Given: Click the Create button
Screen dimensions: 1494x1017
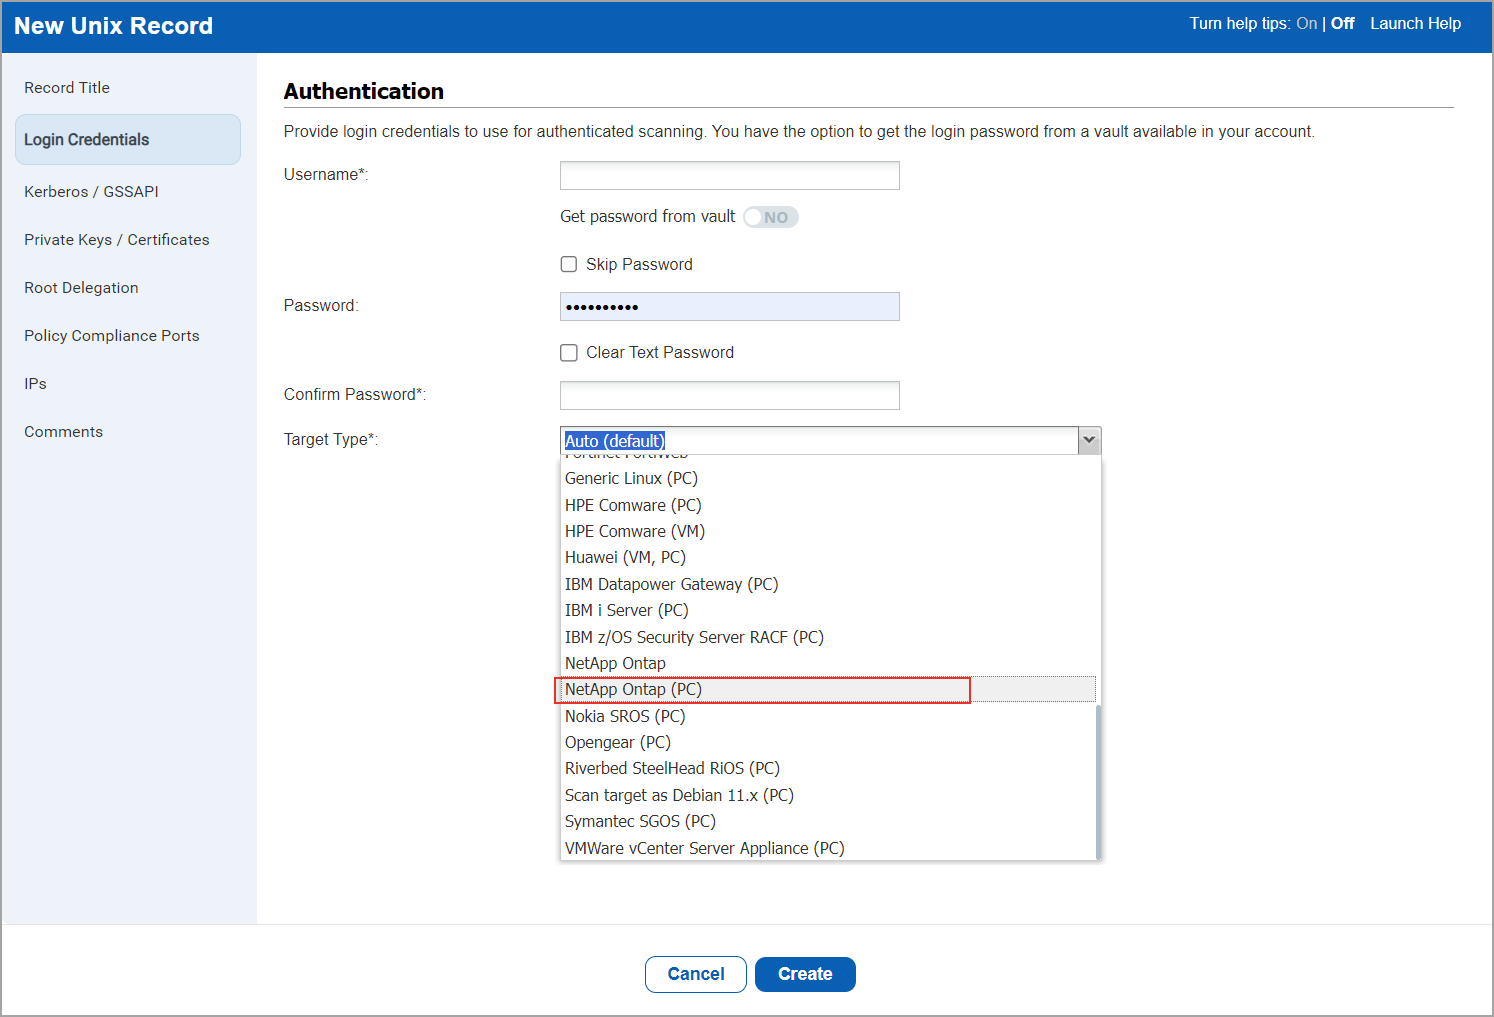Looking at the screenshot, I should [805, 974].
